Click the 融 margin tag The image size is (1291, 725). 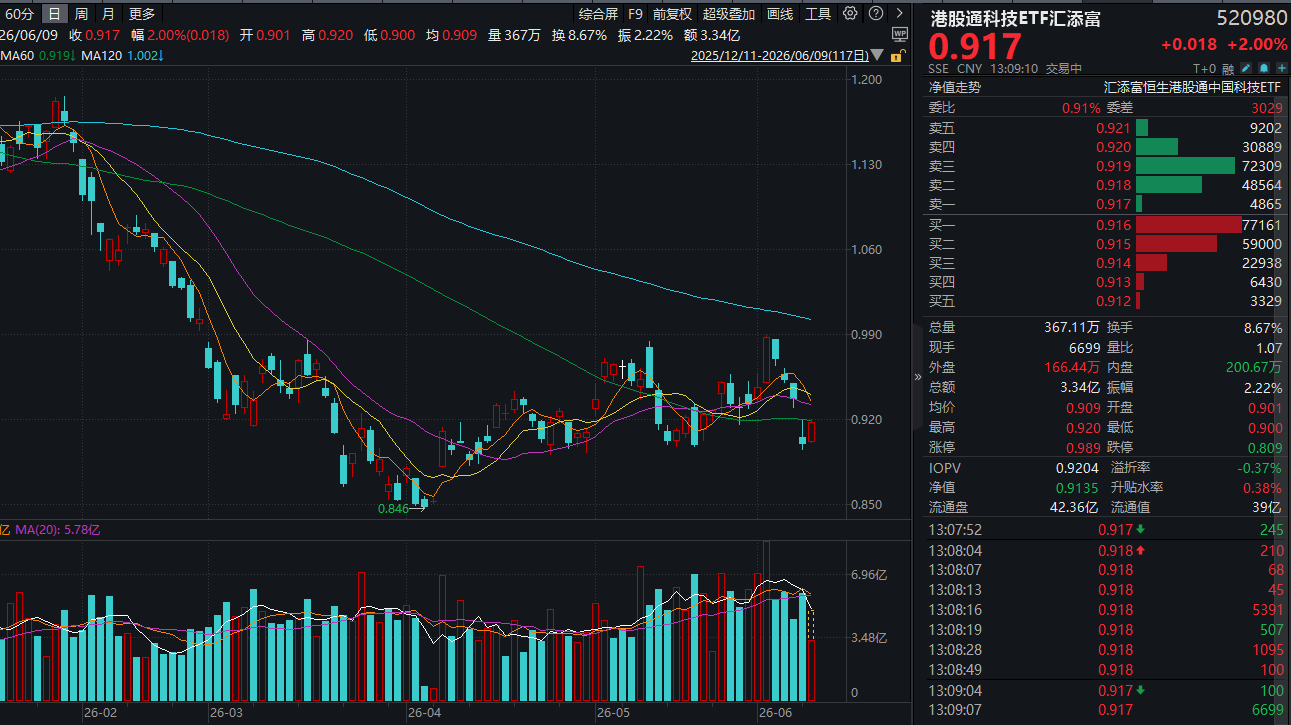click(1229, 69)
